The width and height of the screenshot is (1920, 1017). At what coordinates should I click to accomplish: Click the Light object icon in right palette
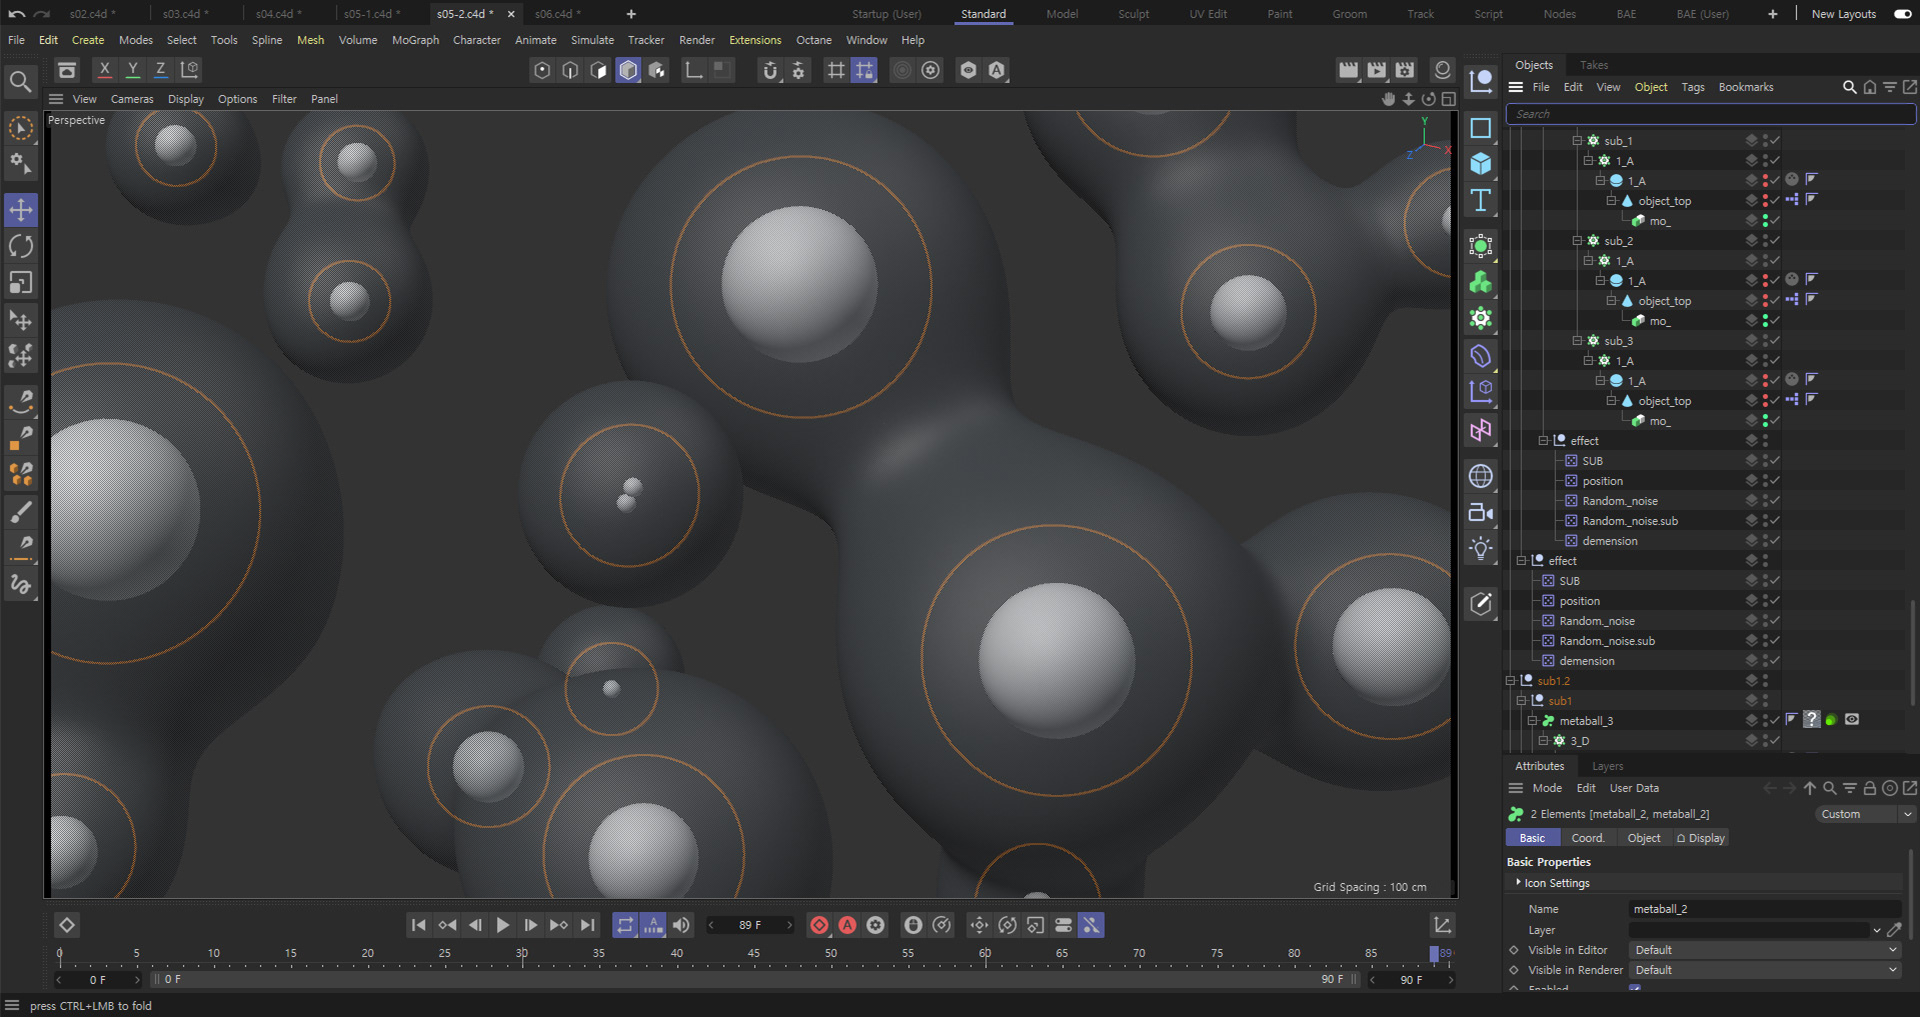(x=1481, y=548)
